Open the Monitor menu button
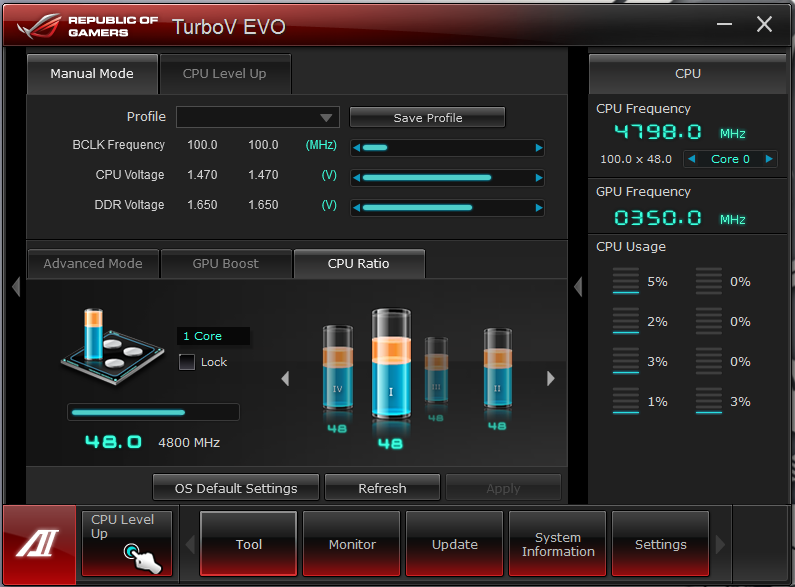 [352, 544]
